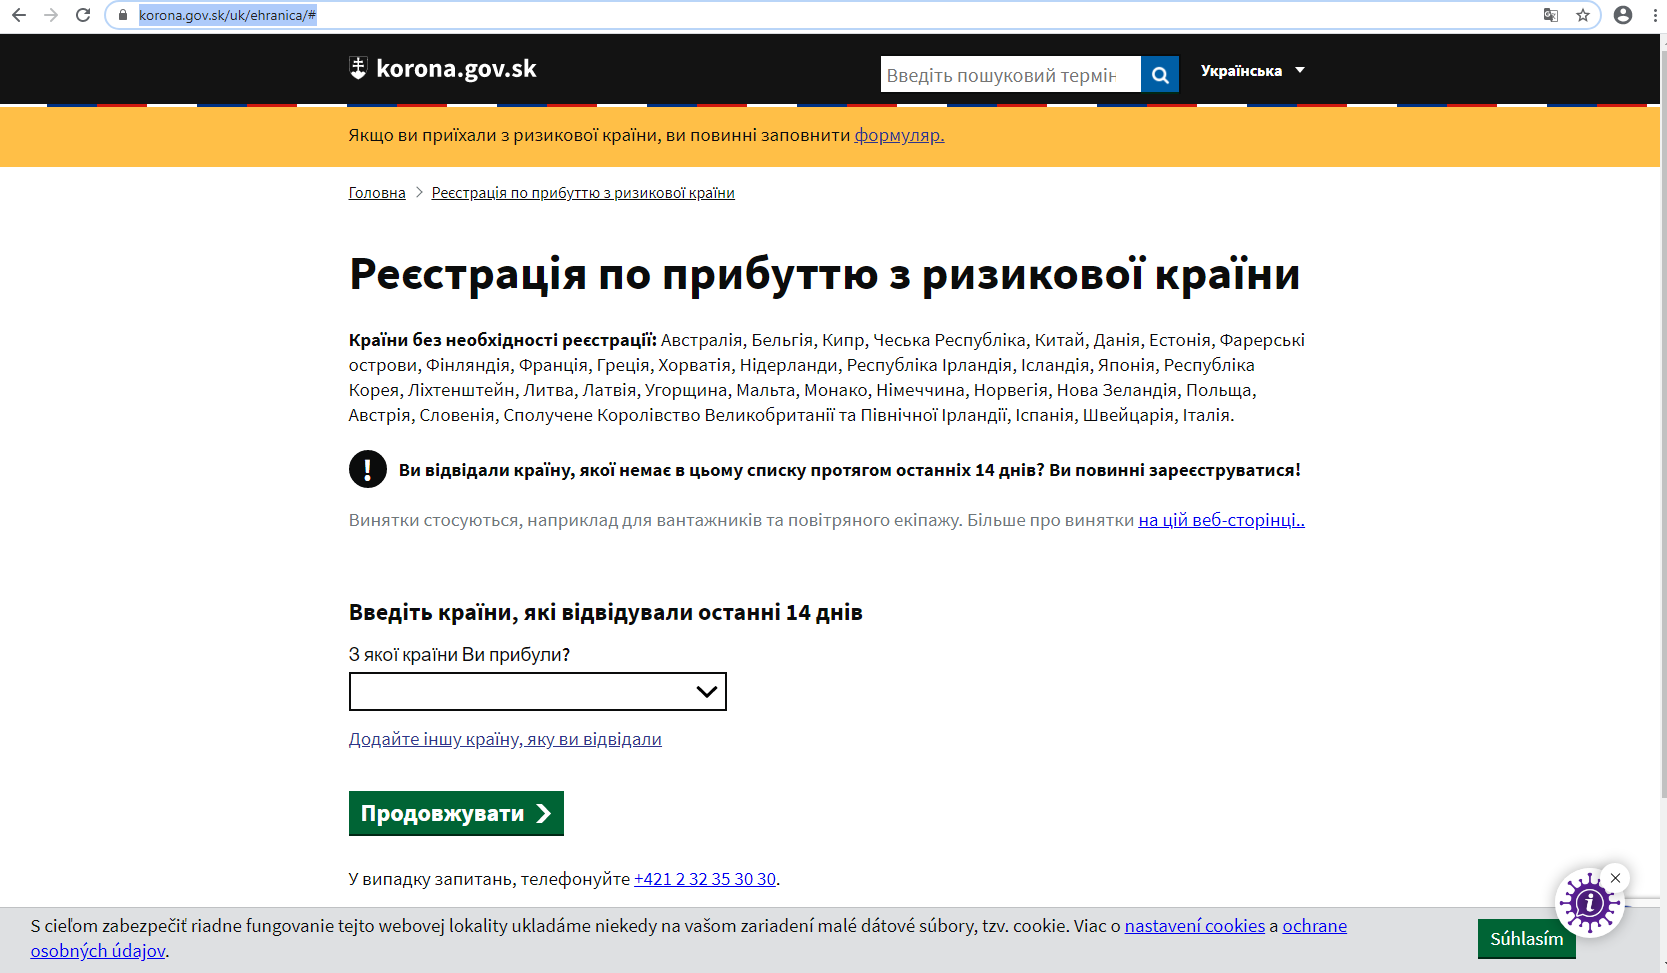Expand the country of arrival dropdown
Image resolution: width=1667 pixels, height=973 pixels.
click(x=537, y=691)
